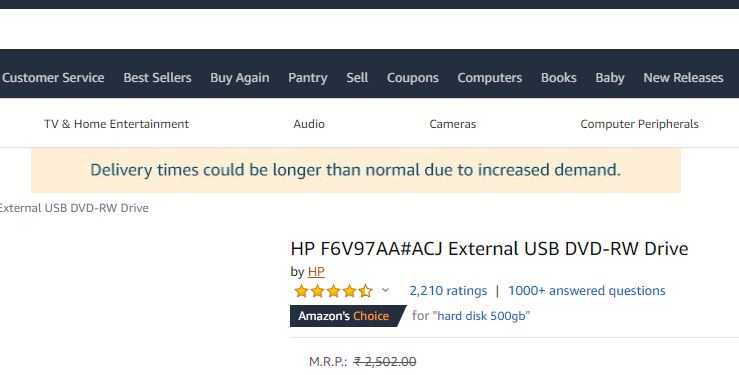Viewport: 739px width, 375px height.
Task: View the 2,210 ratings
Action: (x=448, y=291)
